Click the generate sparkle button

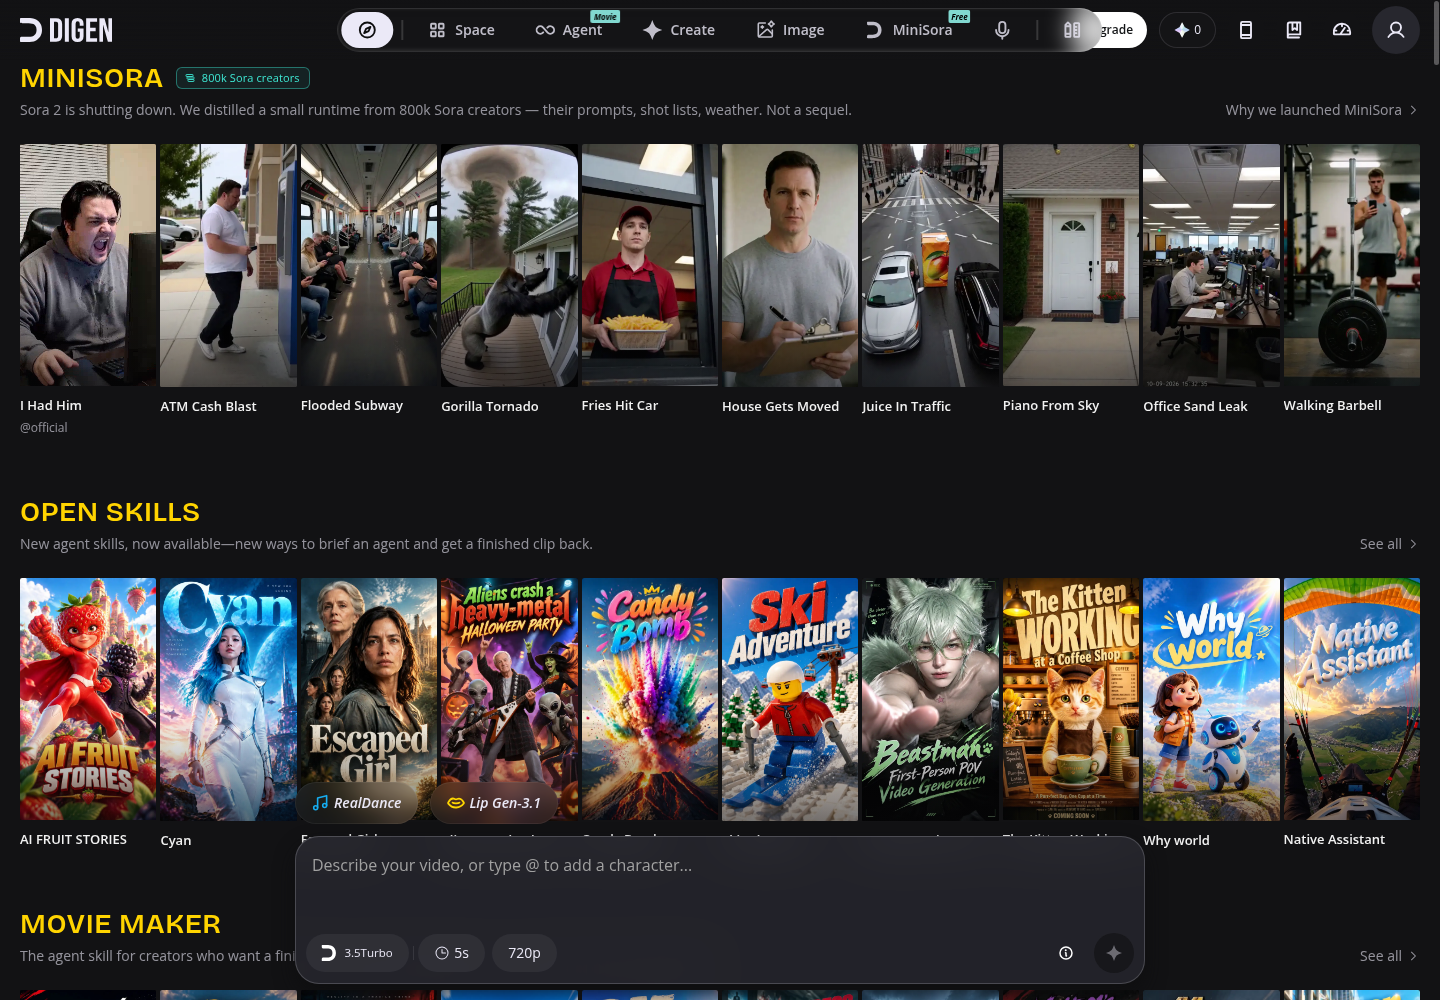pyautogui.click(x=1114, y=953)
